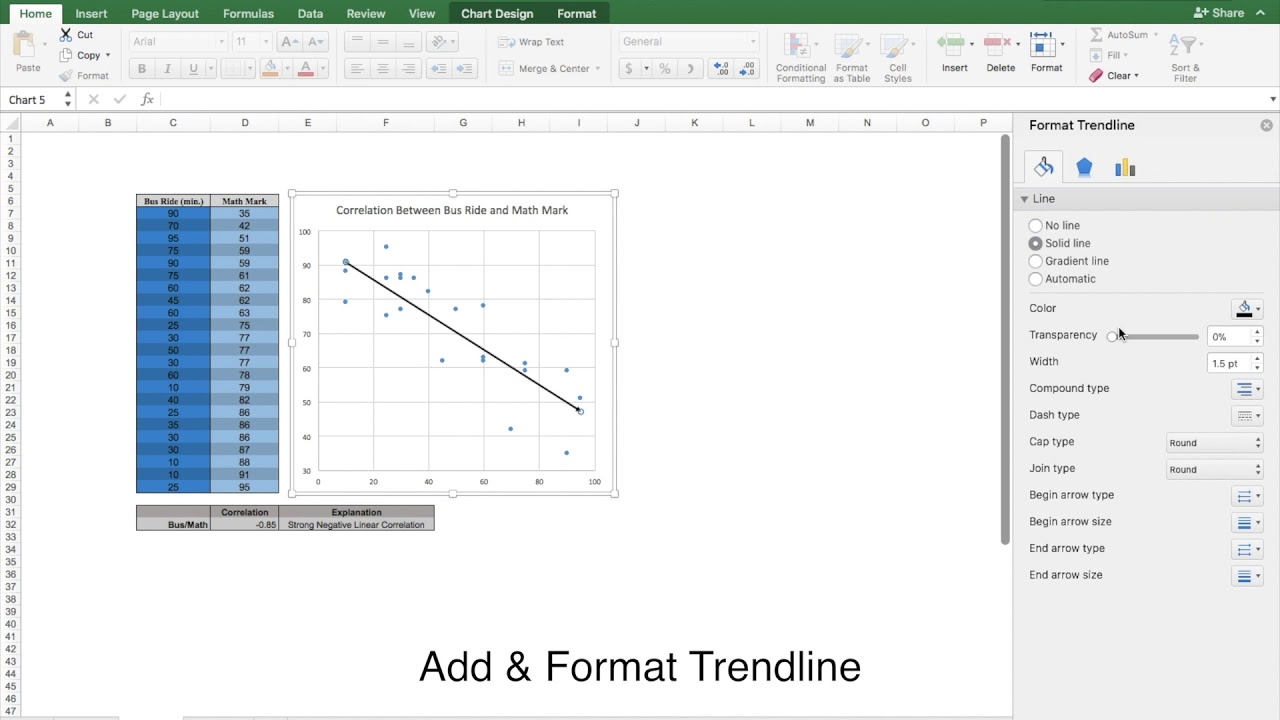Click the Fill button in the editing group

click(x=1108, y=55)
